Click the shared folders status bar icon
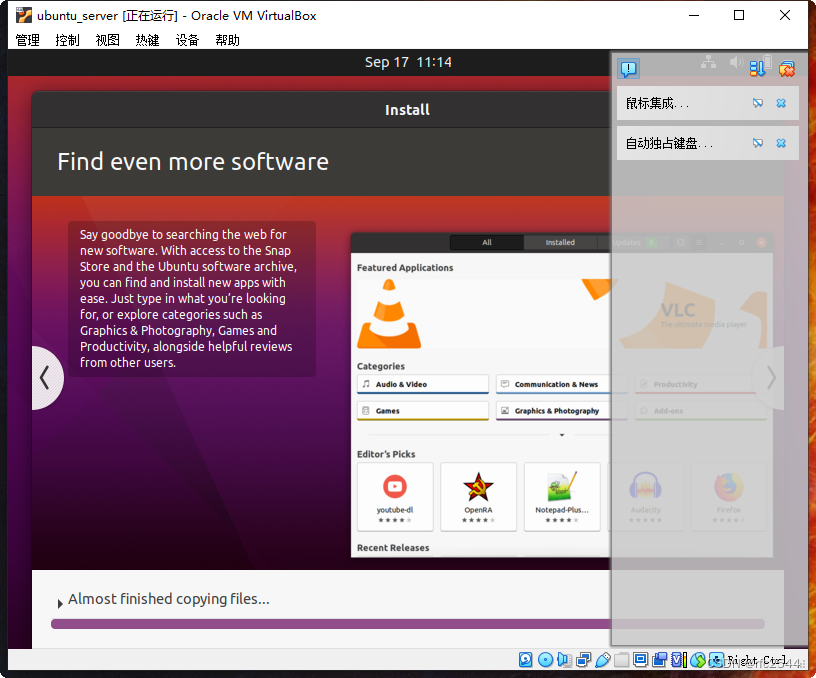The image size is (816, 678). pos(621,660)
